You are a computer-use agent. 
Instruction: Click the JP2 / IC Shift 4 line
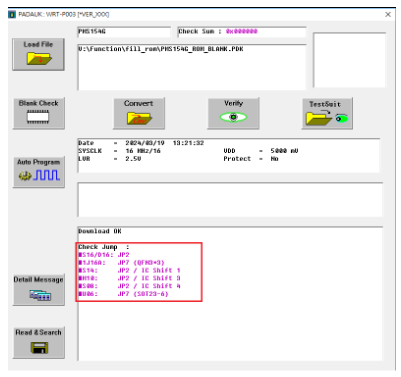click(129, 286)
